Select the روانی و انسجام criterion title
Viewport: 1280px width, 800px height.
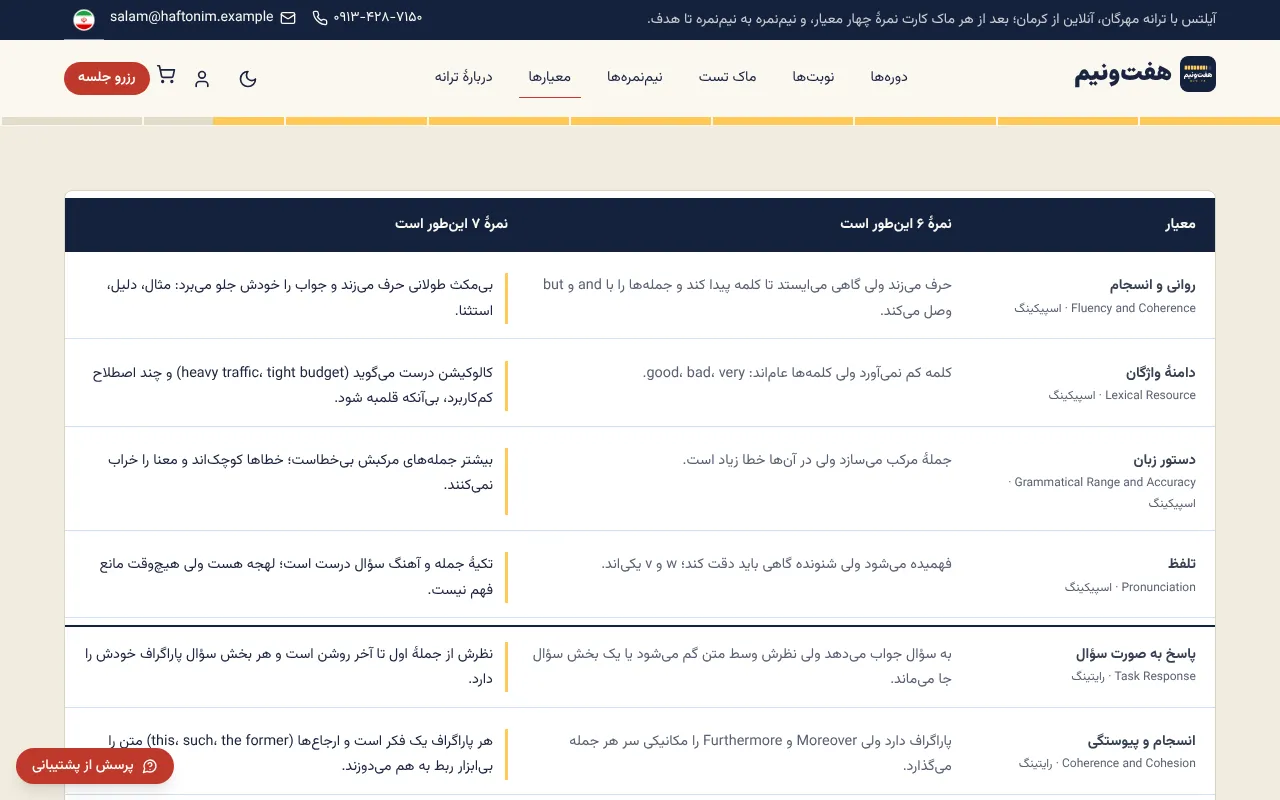[1152, 285]
